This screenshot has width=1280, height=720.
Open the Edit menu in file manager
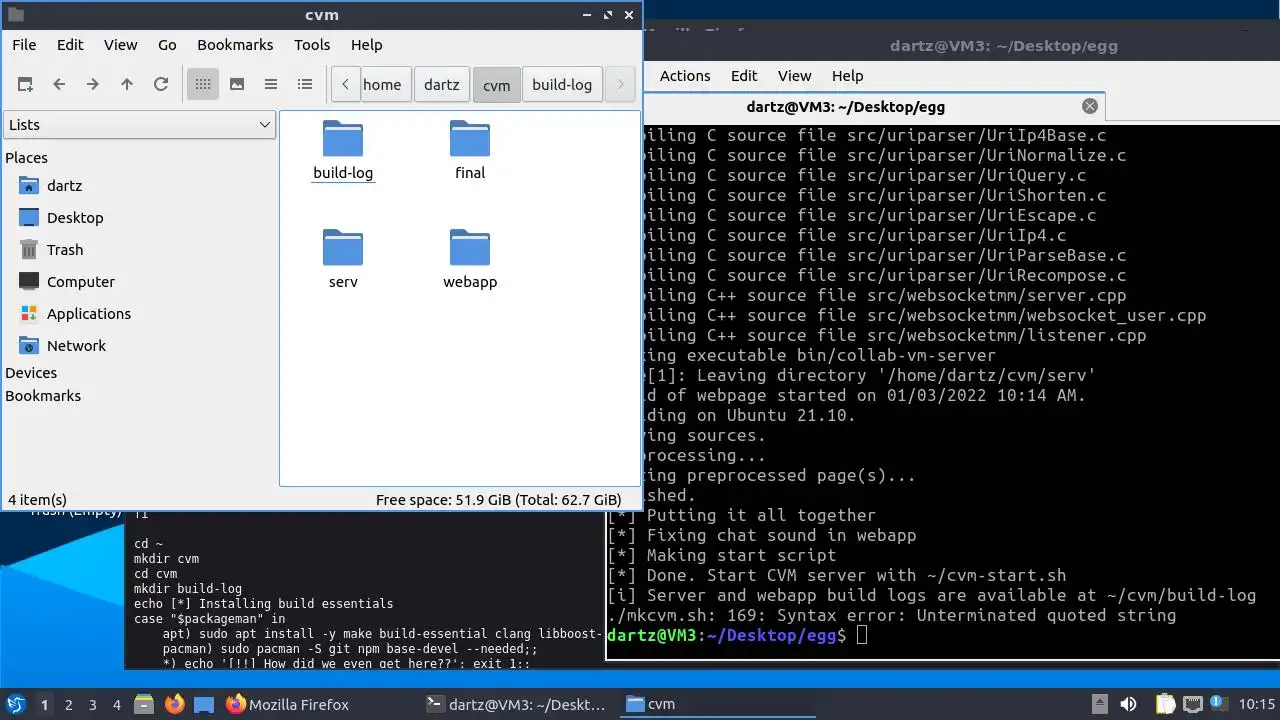click(70, 45)
